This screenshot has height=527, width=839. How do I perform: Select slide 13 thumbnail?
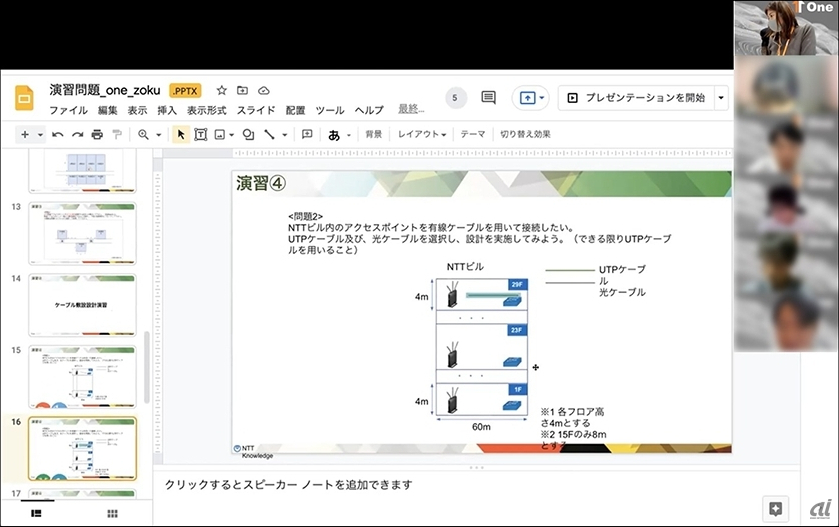[x=82, y=233]
